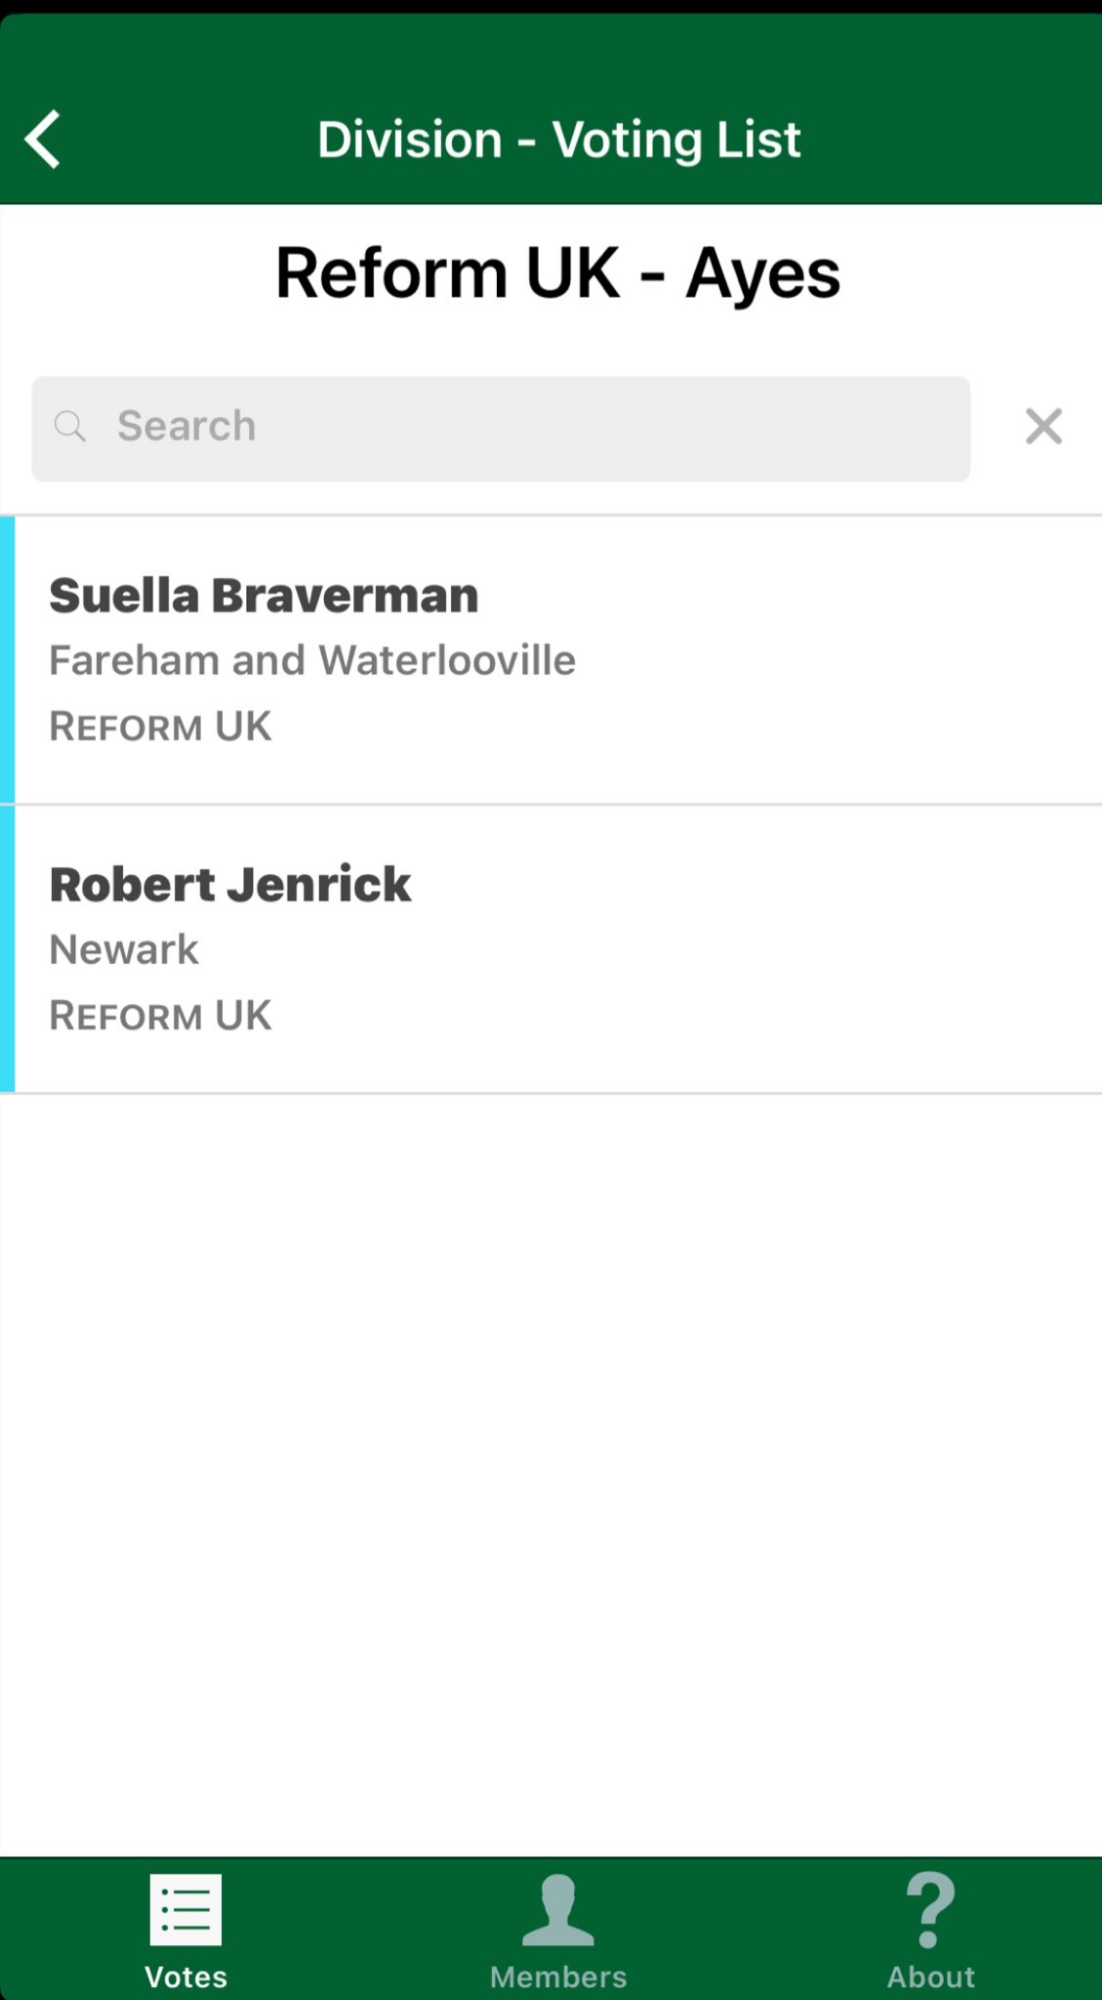The image size is (1102, 2000).
Task: Tap the Members person silhouette icon
Action: pos(558,1910)
